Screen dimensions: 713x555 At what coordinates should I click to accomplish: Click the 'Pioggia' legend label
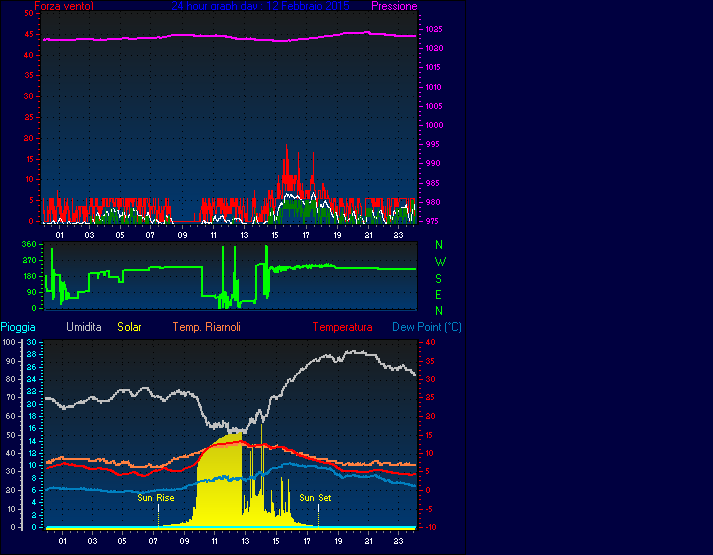[18, 327]
